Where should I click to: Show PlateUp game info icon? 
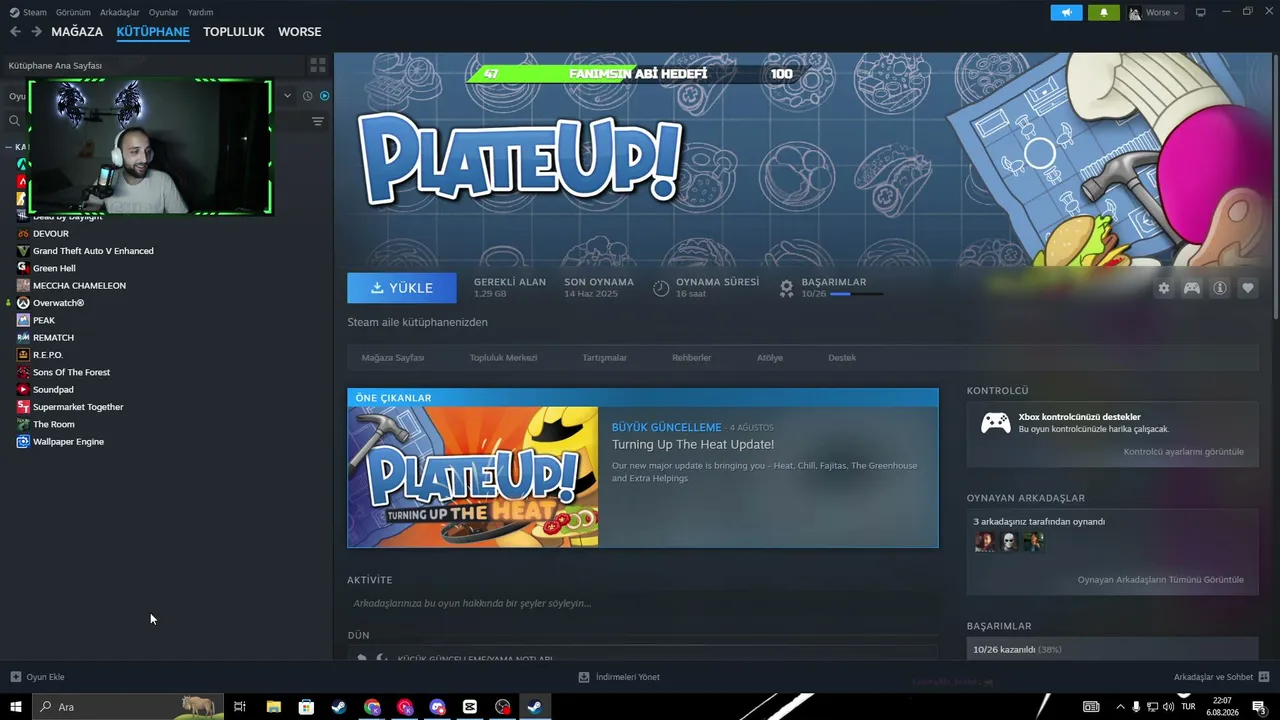tap(1220, 288)
